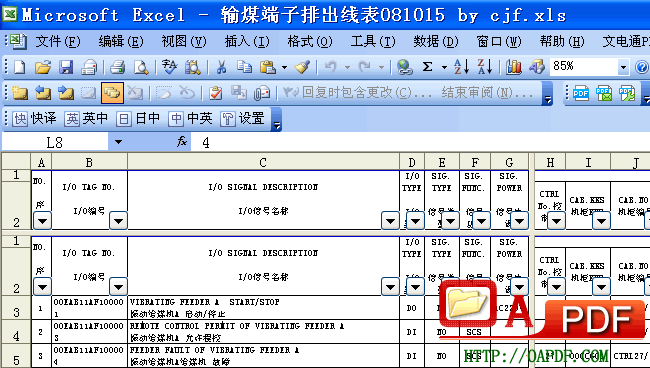This screenshot has width=650, height=368.
Task: Select column C header
Action: click(263, 162)
